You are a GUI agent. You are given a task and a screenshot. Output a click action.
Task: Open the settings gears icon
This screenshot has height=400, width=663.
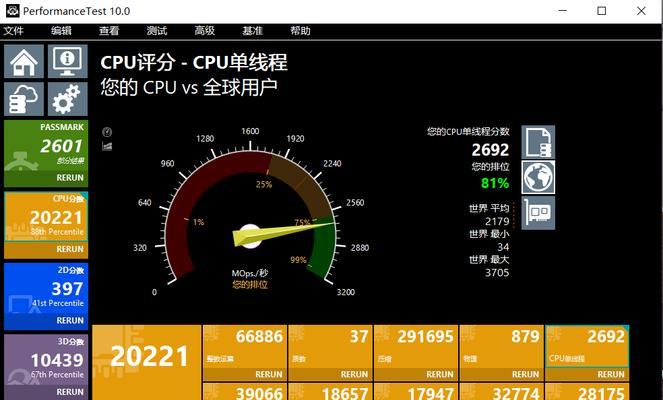click(68, 99)
